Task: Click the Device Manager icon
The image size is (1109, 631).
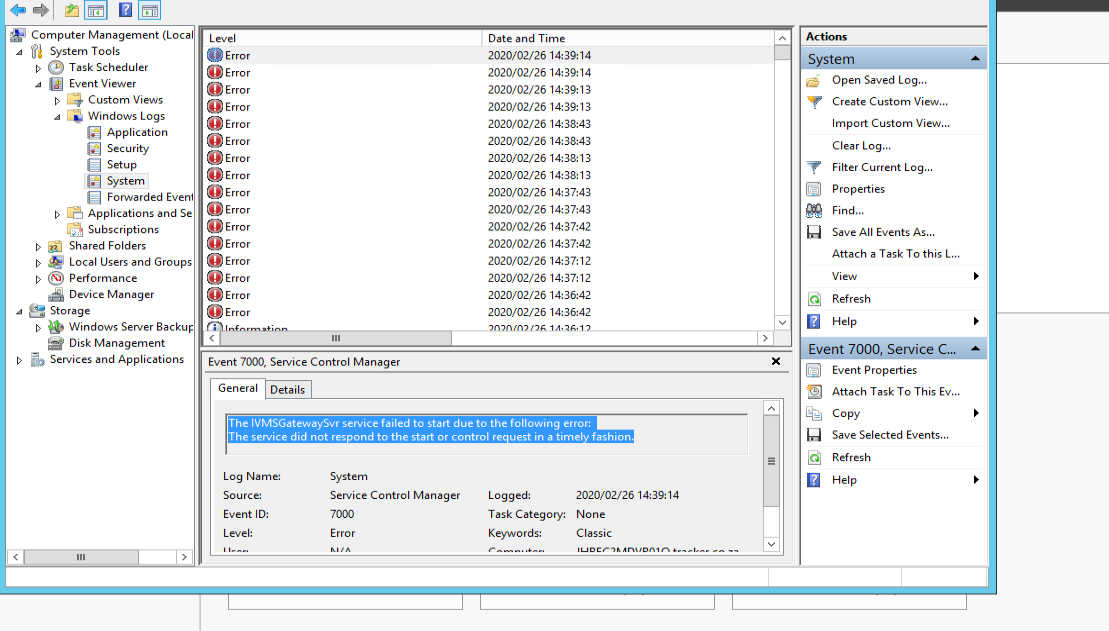Action: (56, 294)
